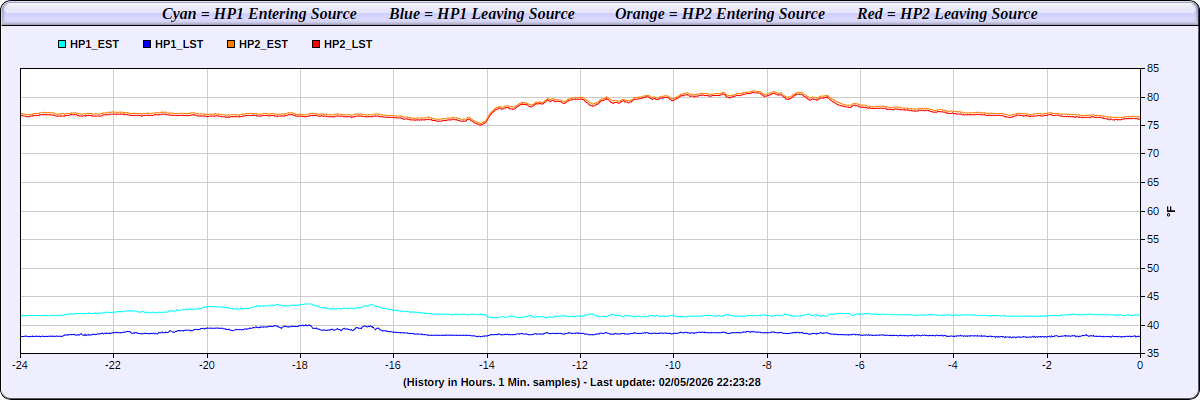This screenshot has width=1200, height=400.
Task: Click the 'Cyan = HP1 Entering Source' title text
Action: click(259, 14)
